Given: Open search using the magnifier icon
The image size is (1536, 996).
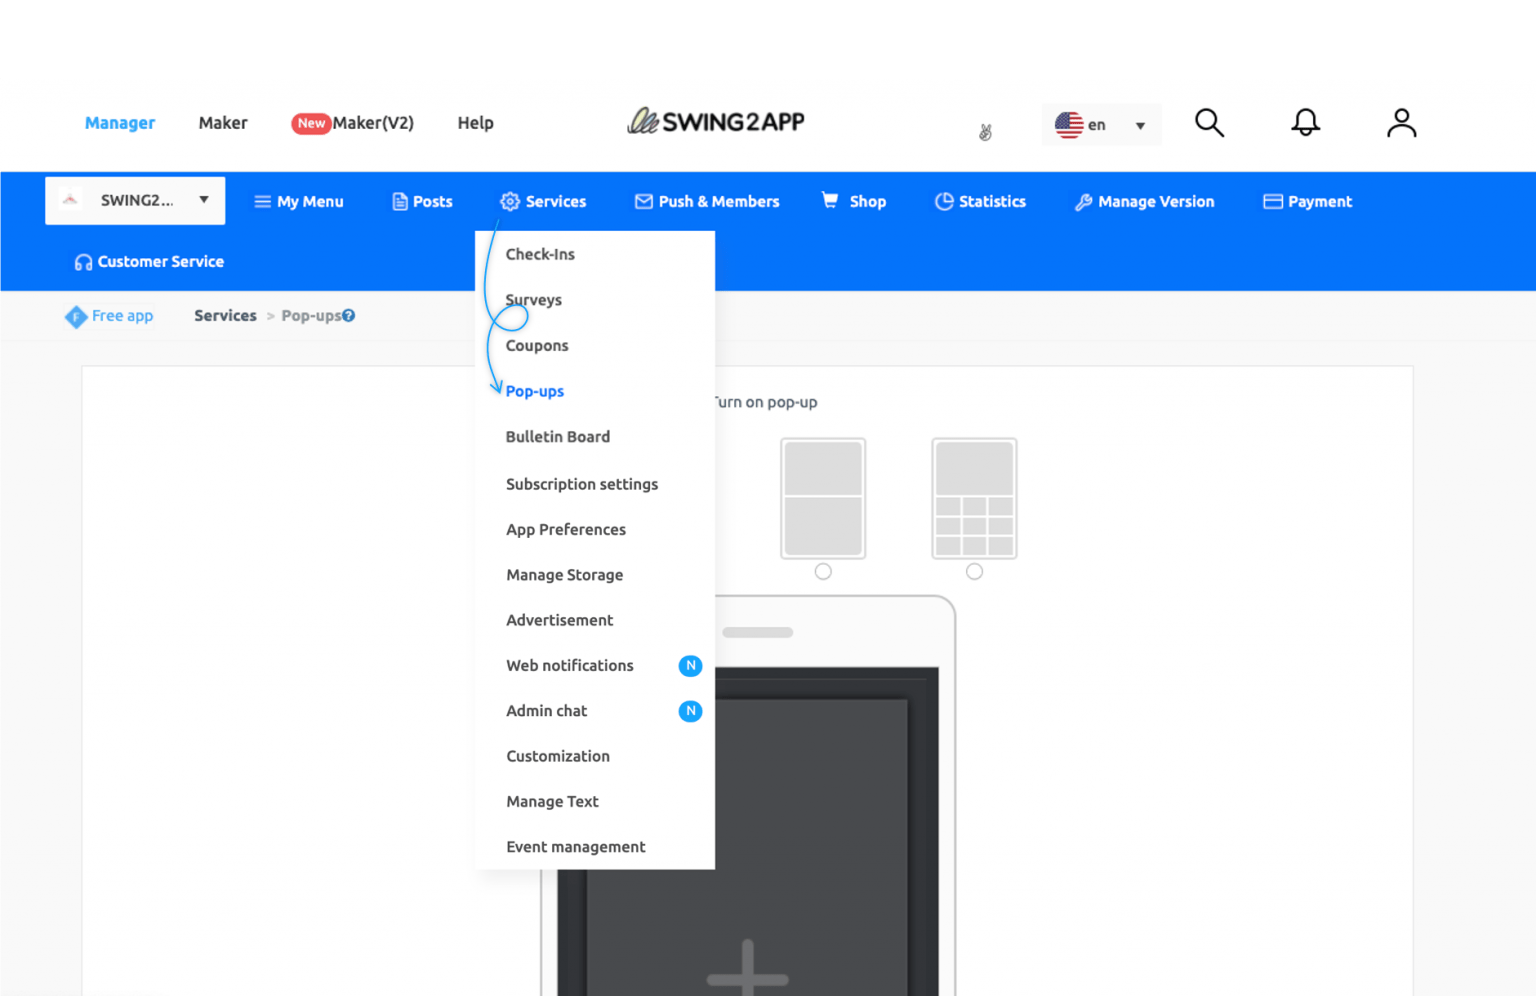Looking at the screenshot, I should pos(1209,123).
